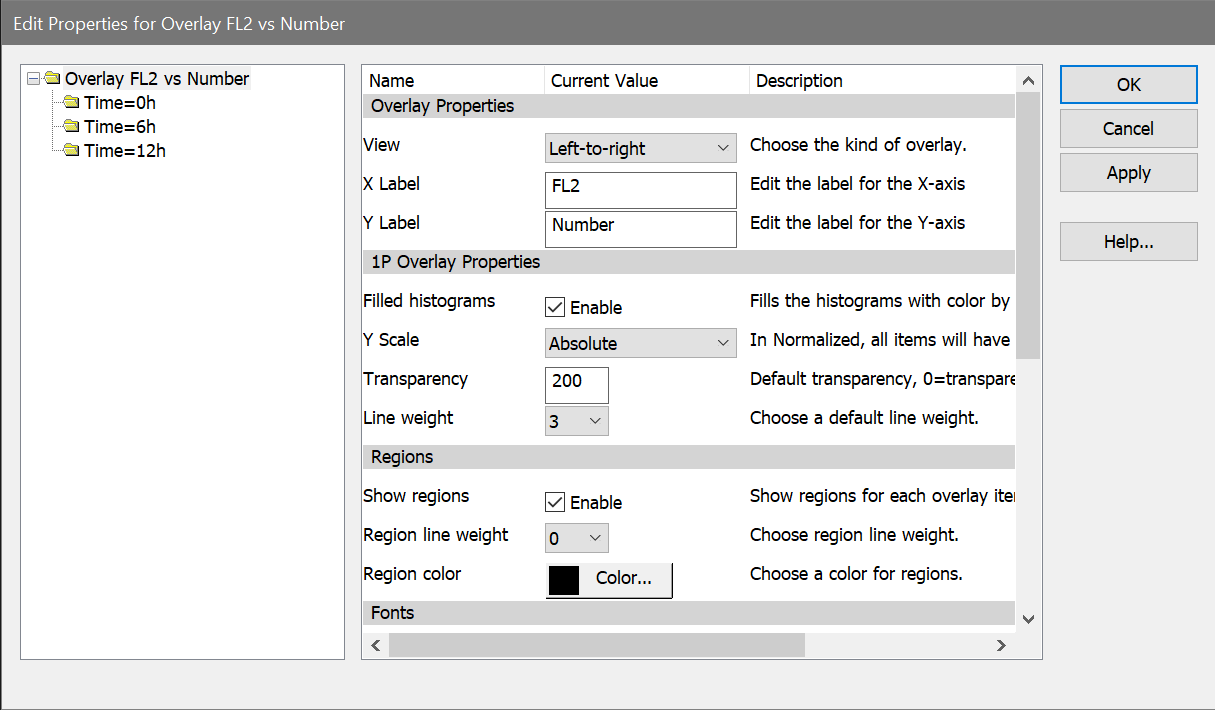Open the View dropdown showing Left-to-right
The width and height of the screenshot is (1215, 710).
pos(640,149)
